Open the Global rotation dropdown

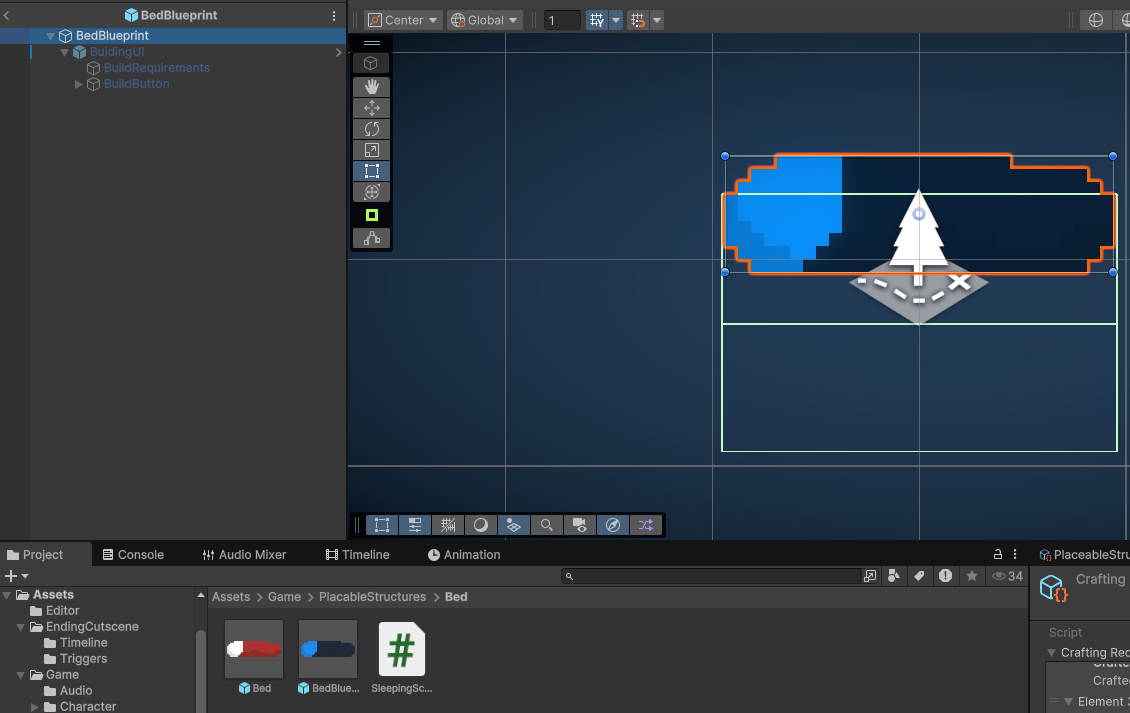(485, 20)
